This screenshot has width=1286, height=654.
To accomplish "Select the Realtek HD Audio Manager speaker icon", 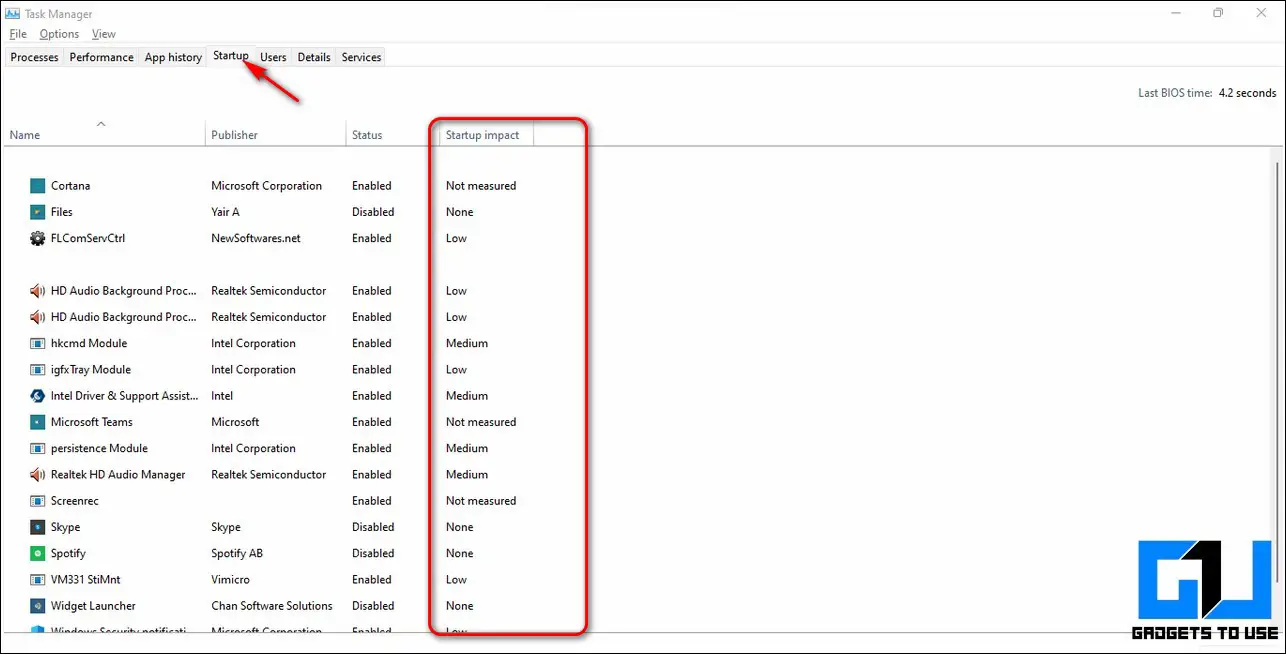I will point(38,475).
